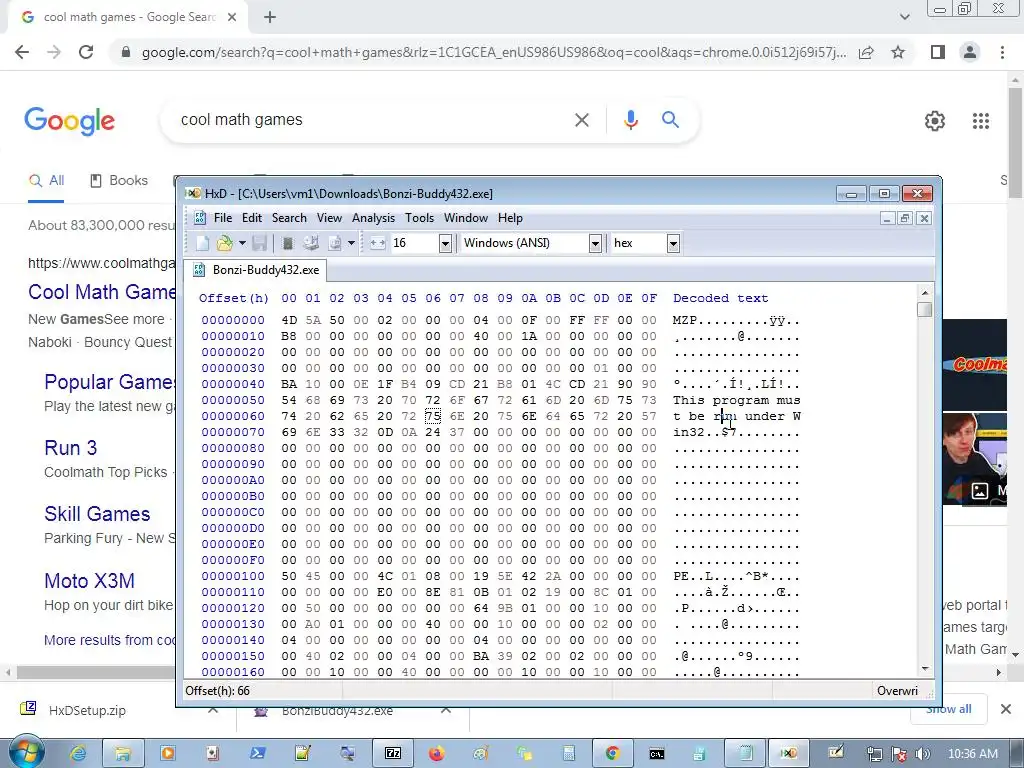Click the Open disk icon in HxD toolbar

pos(311,243)
